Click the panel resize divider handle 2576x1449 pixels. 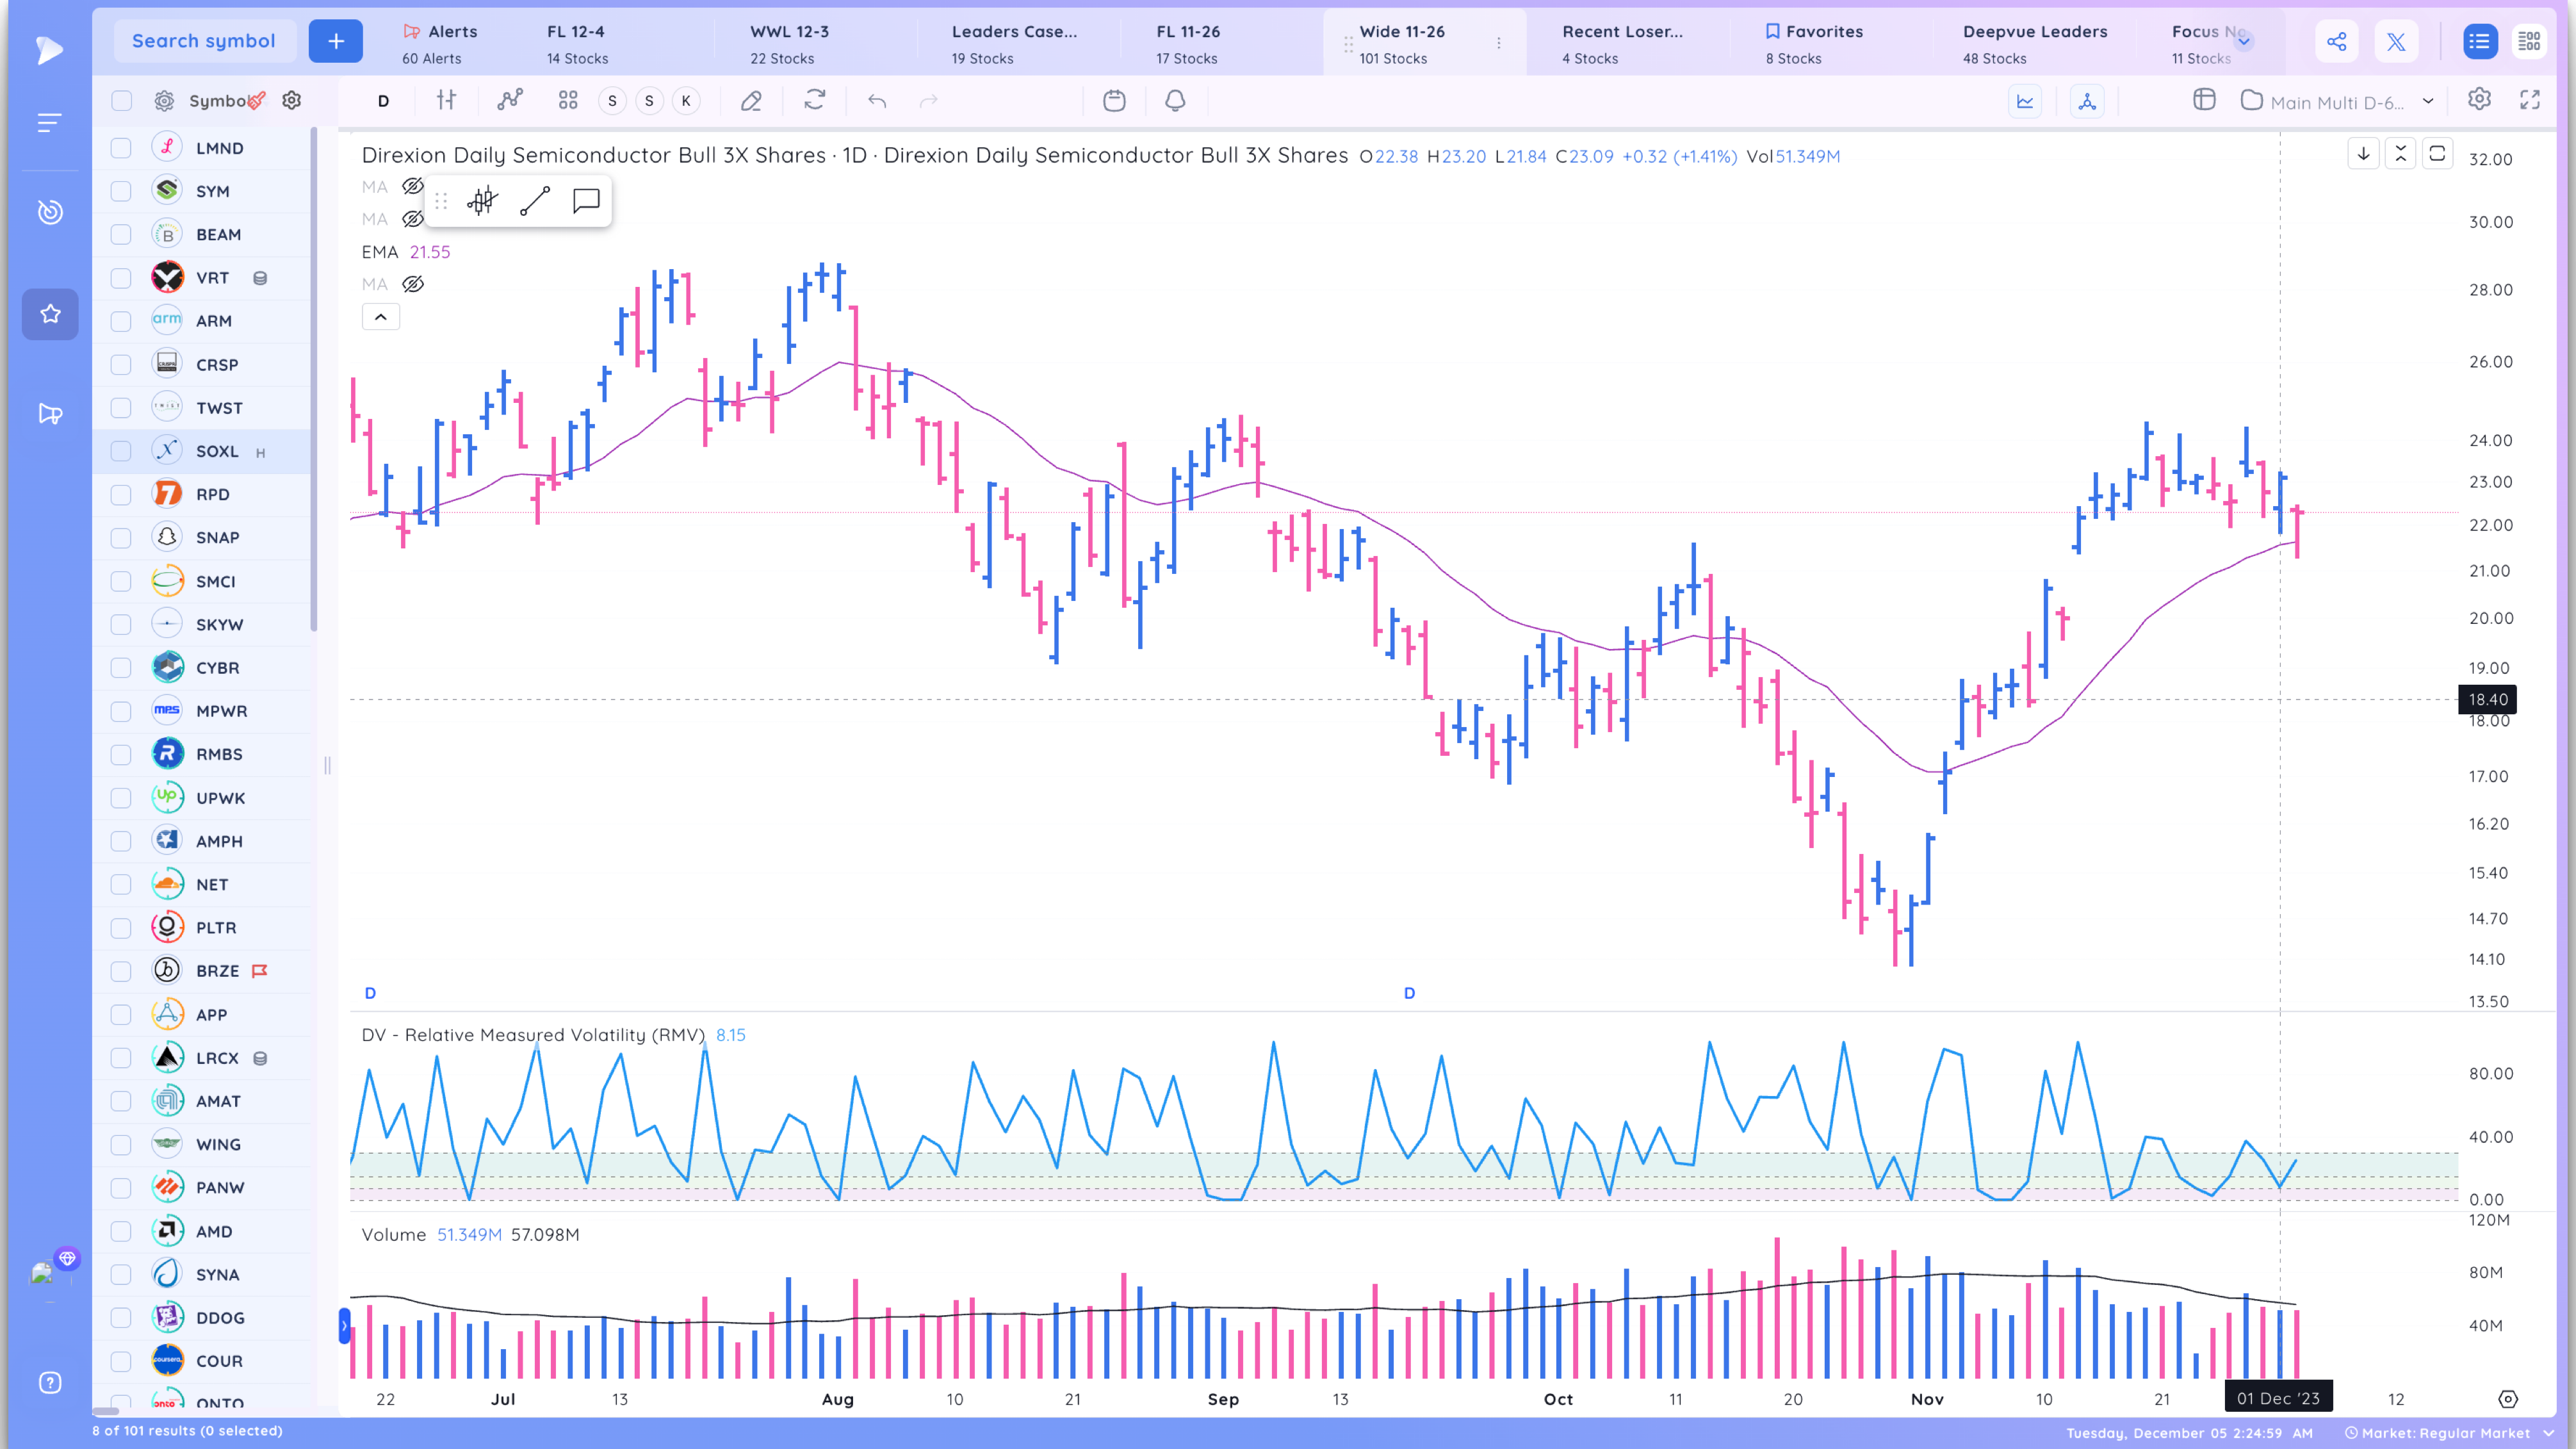(x=327, y=766)
